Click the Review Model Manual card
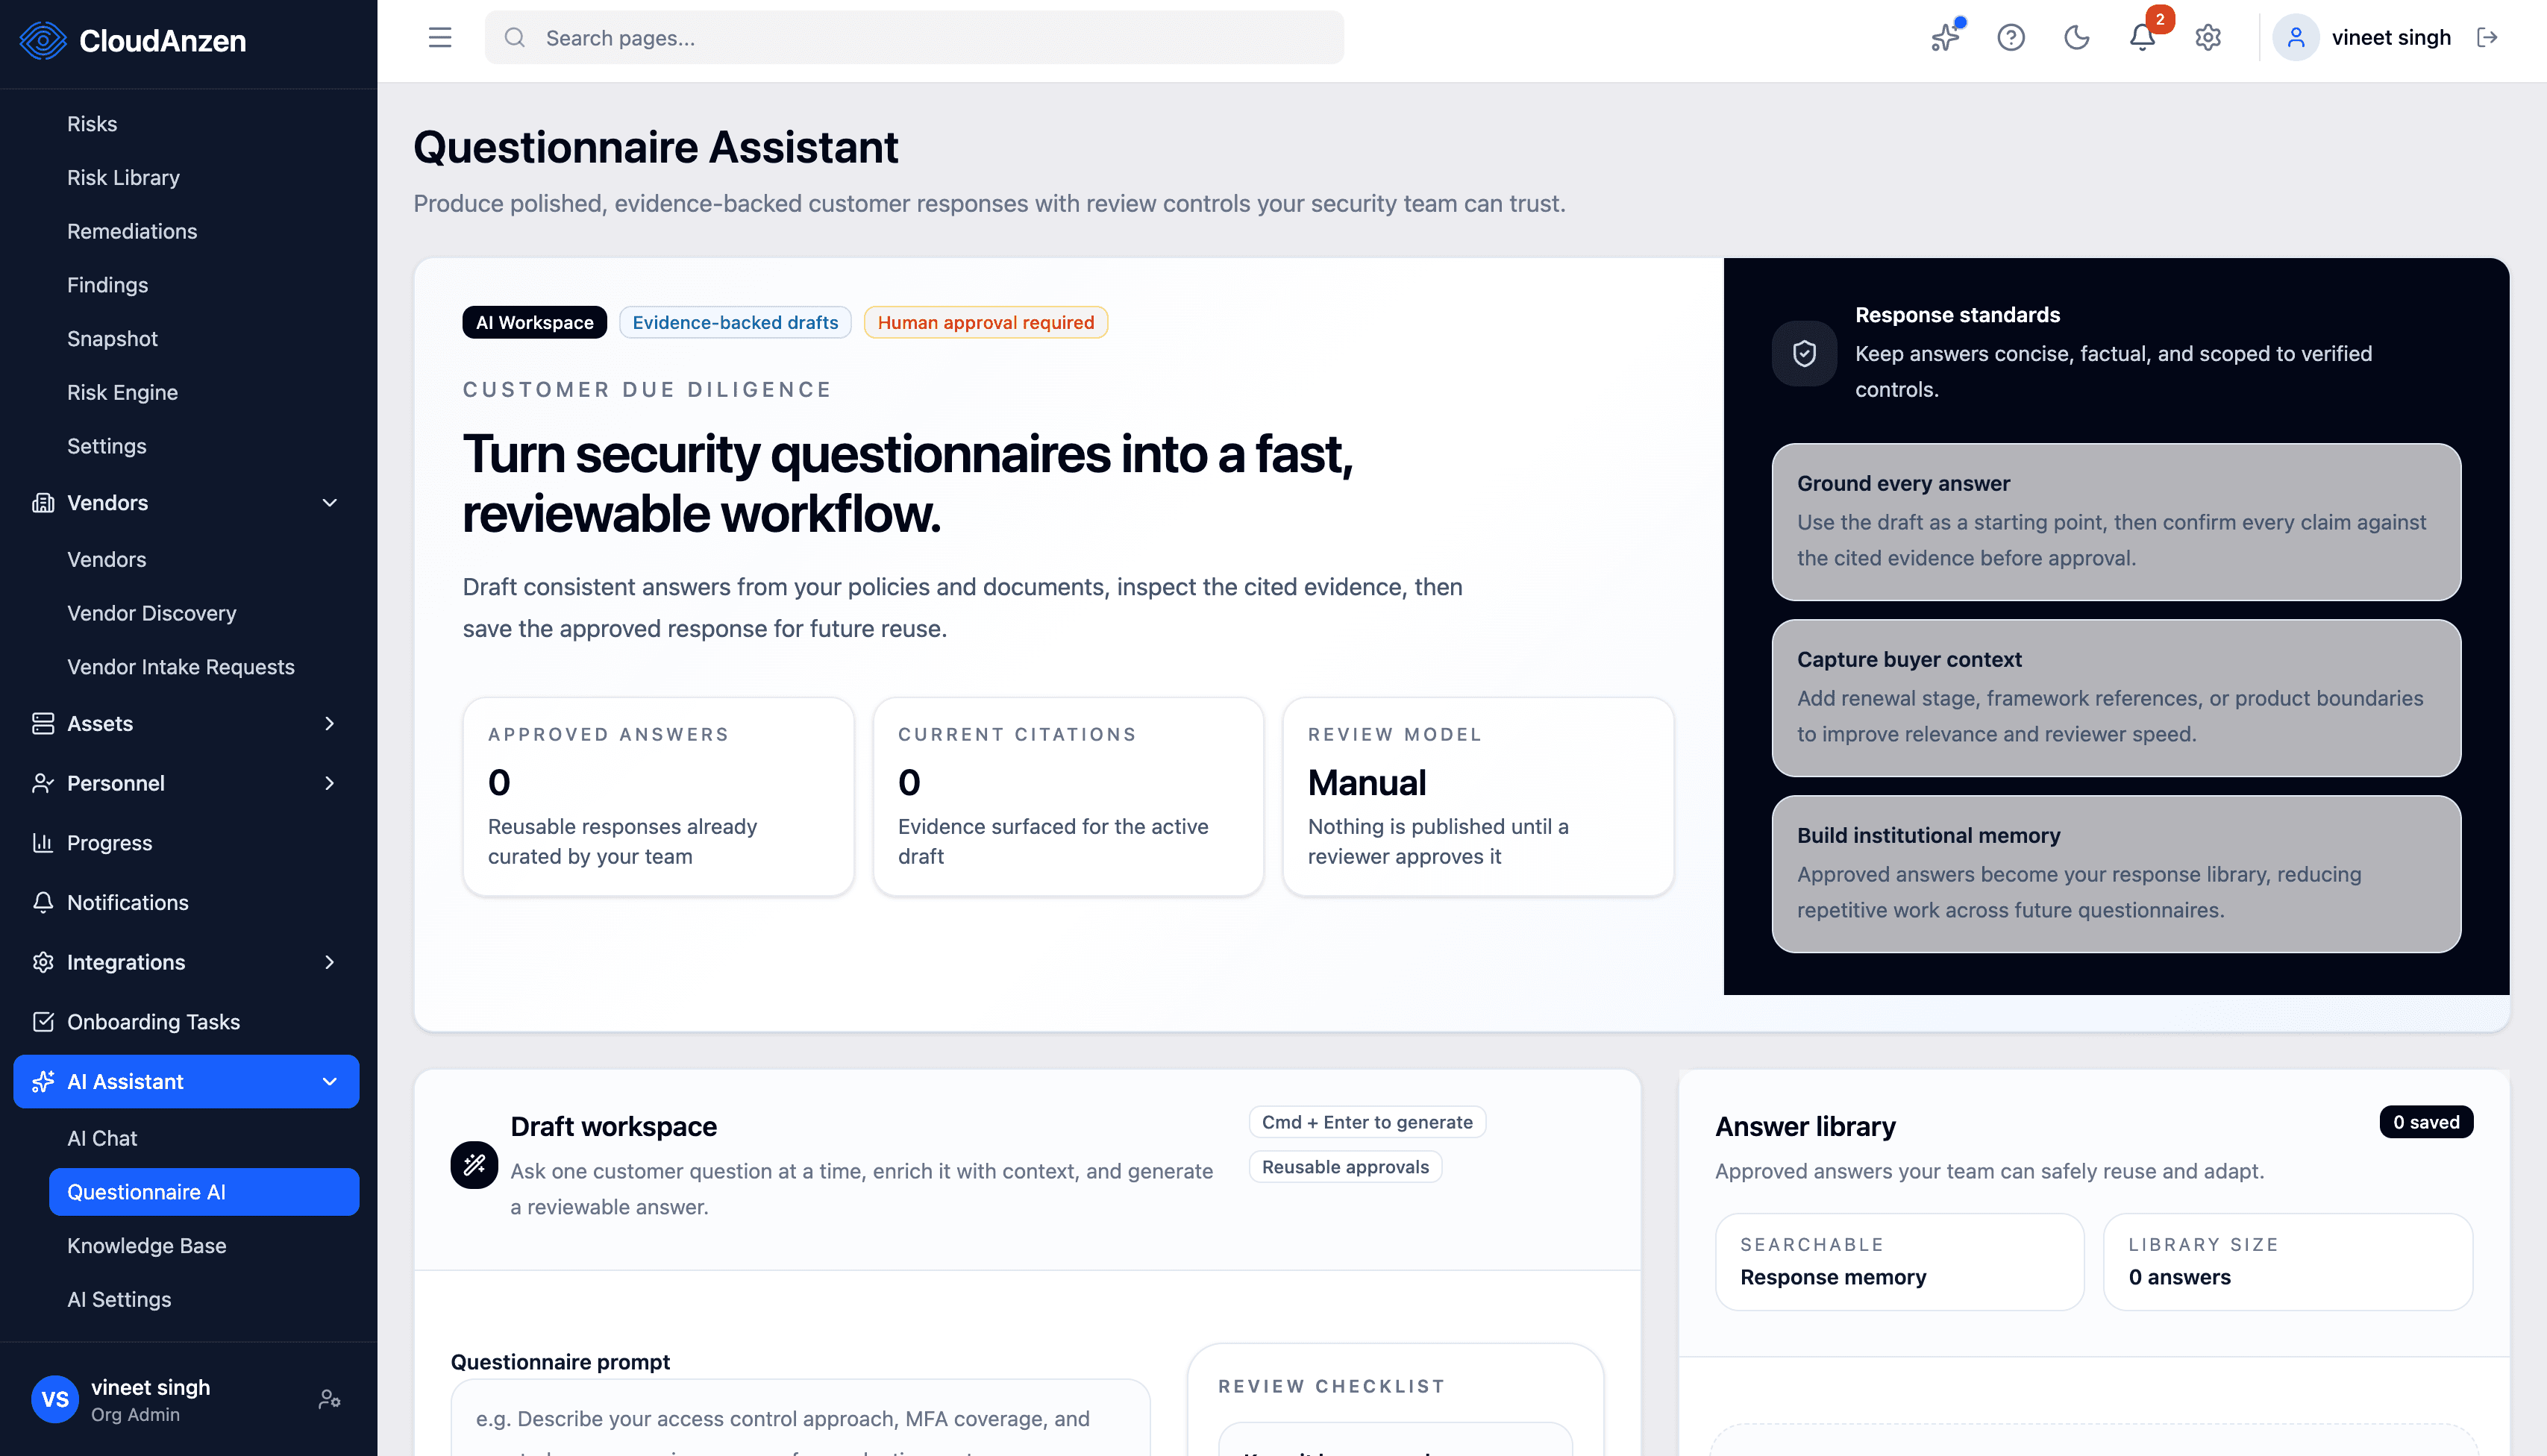The image size is (2547, 1456). point(1478,796)
